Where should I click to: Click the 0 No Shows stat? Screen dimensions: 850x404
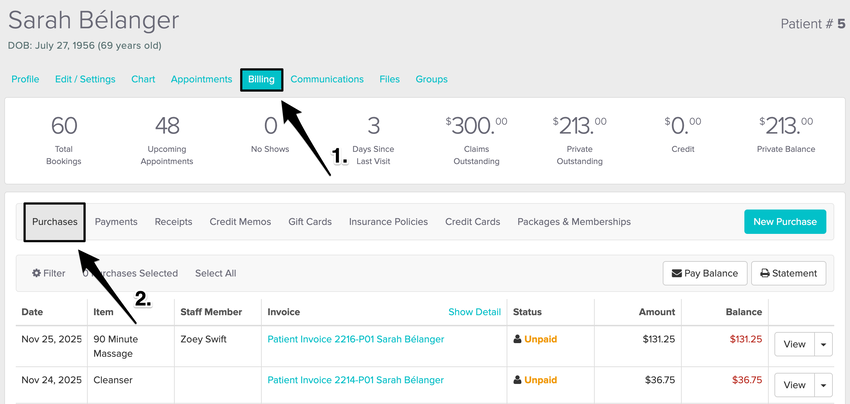click(270, 134)
